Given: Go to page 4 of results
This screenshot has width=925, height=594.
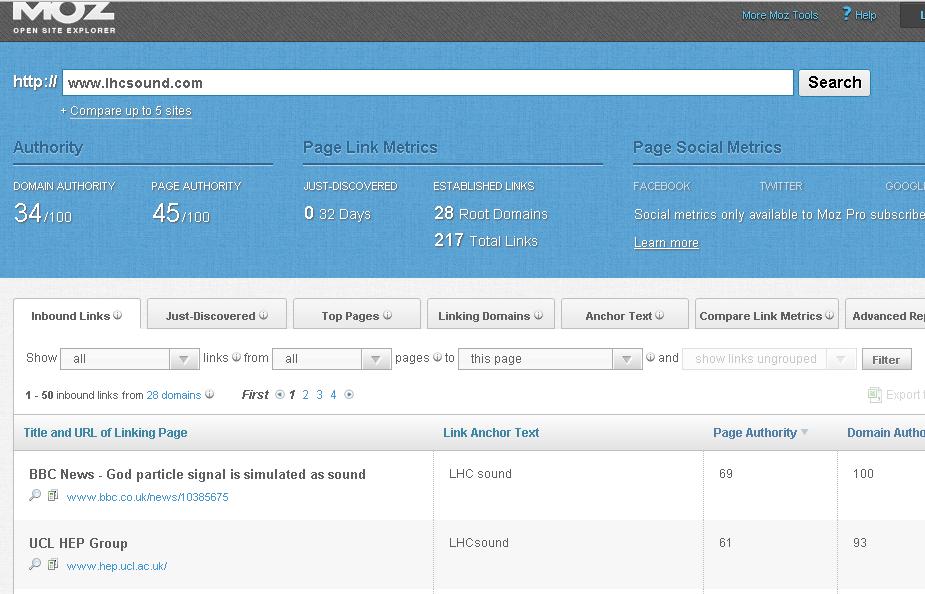Looking at the screenshot, I should pos(333,395).
